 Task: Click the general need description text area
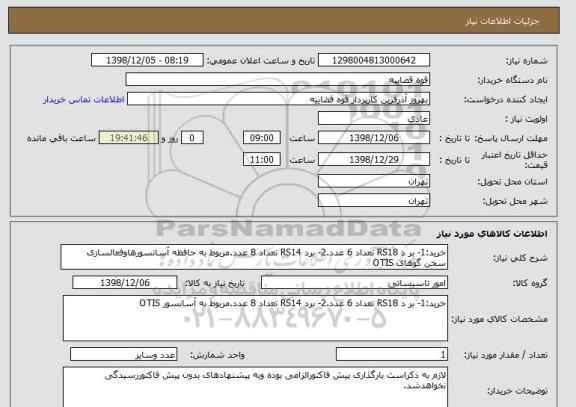click(254, 257)
